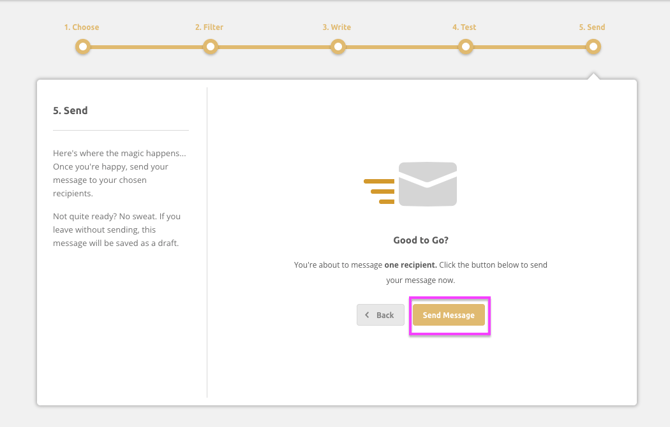Go to the Write step circle

tap(338, 46)
